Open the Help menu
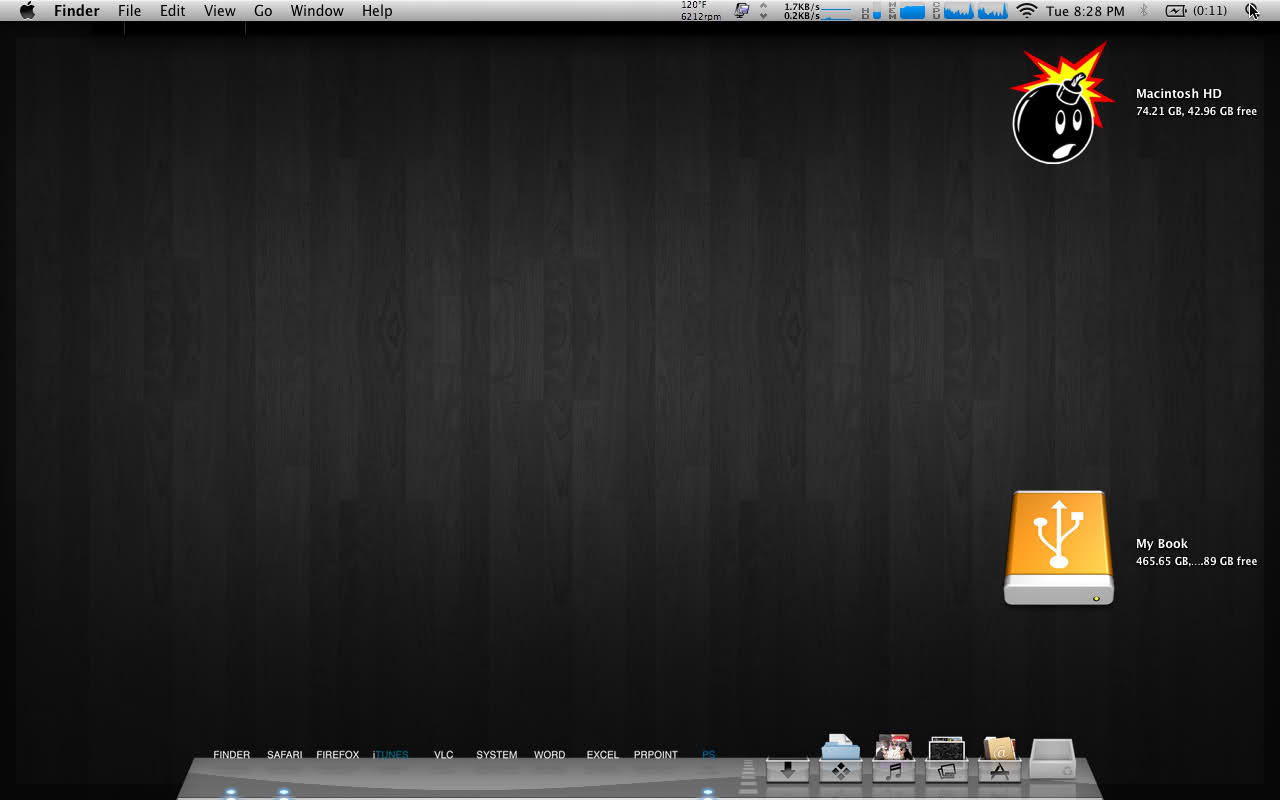The image size is (1280, 800). tap(377, 11)
